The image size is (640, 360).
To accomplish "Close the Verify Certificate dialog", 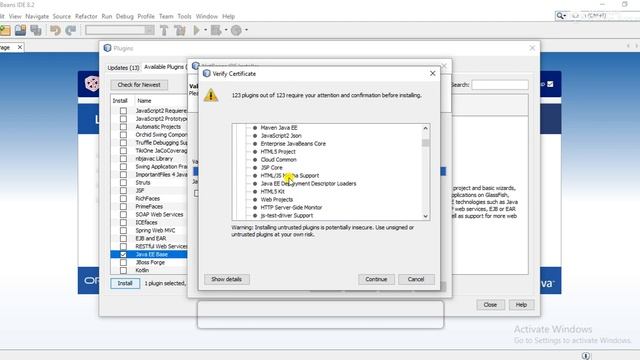I will point(433,73).
